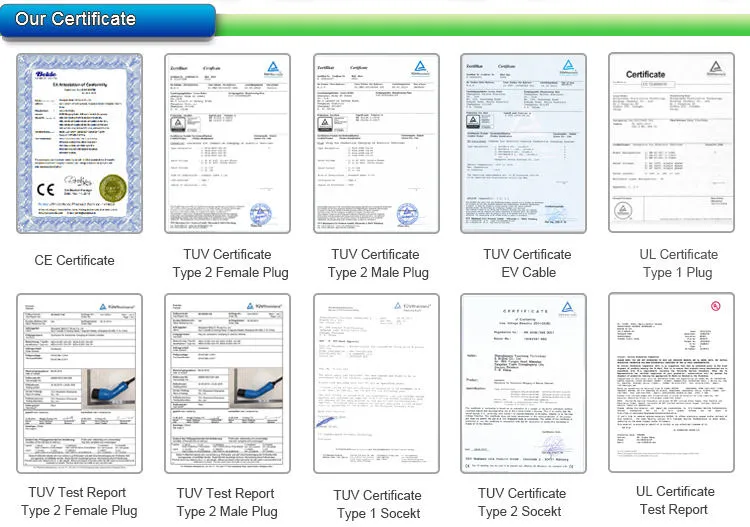Open TUV Test Report Type 2 Female Plug image
Viewport: 750px width, 527px height.
tap(79, 384)
